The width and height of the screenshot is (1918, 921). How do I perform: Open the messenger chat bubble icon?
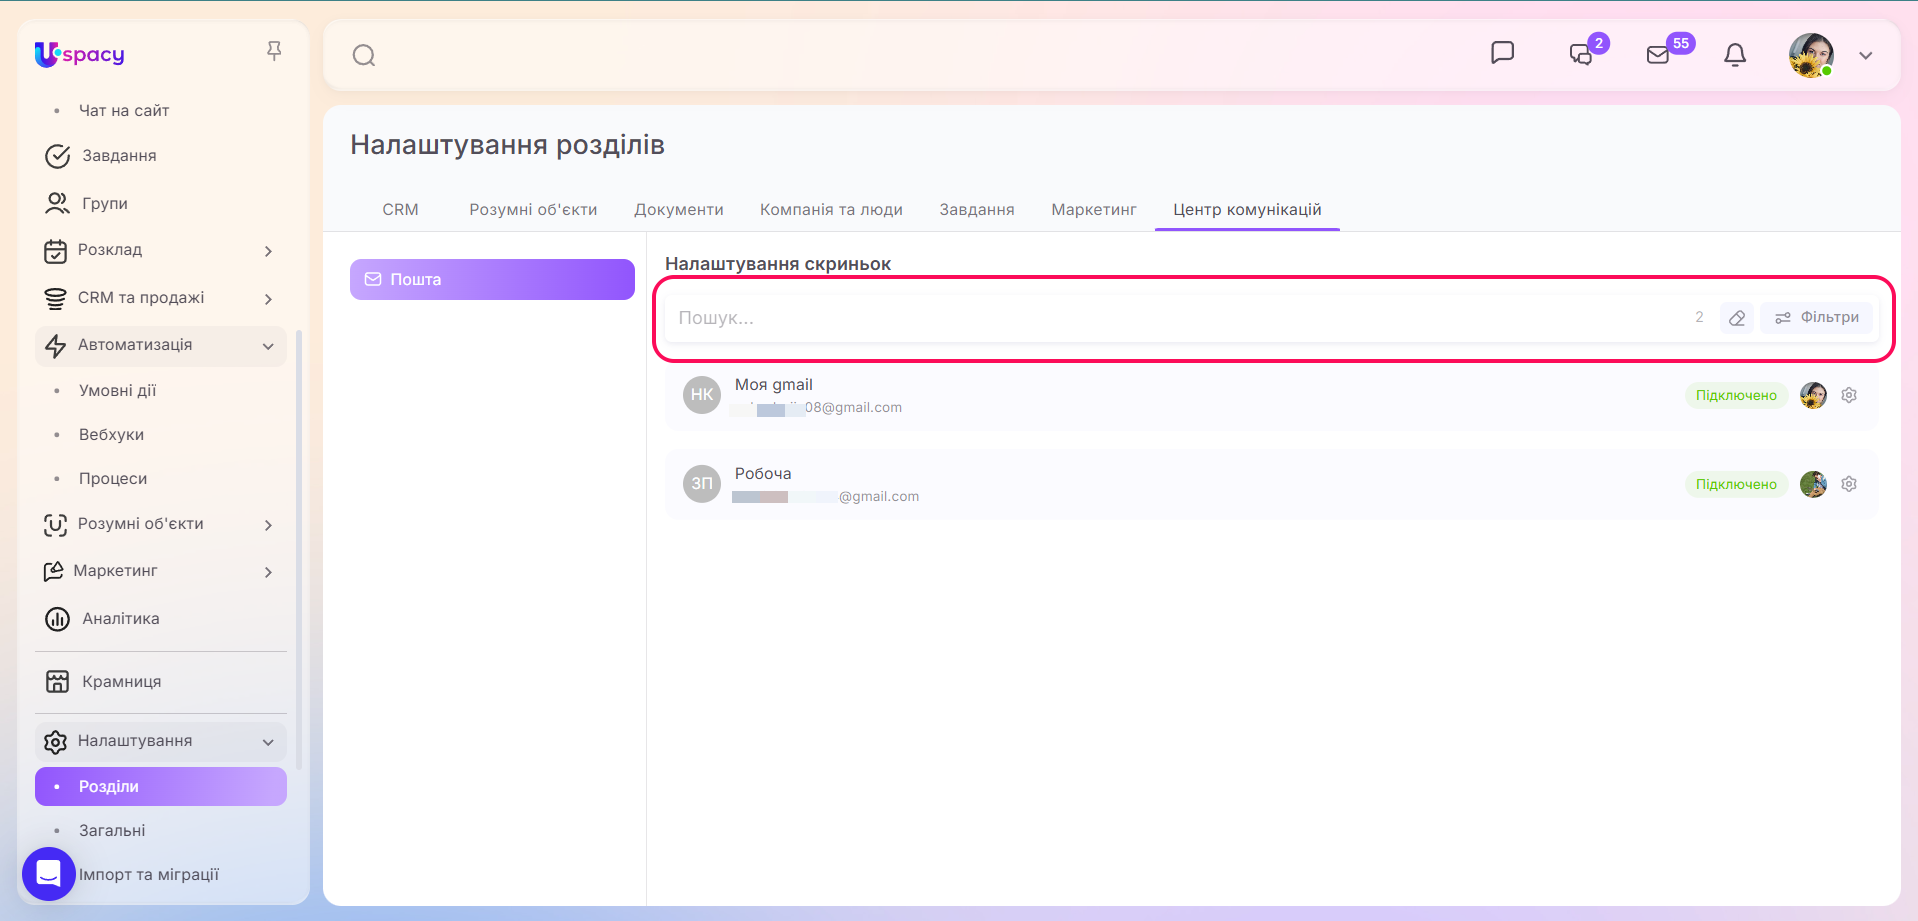tap(1502, 53)
